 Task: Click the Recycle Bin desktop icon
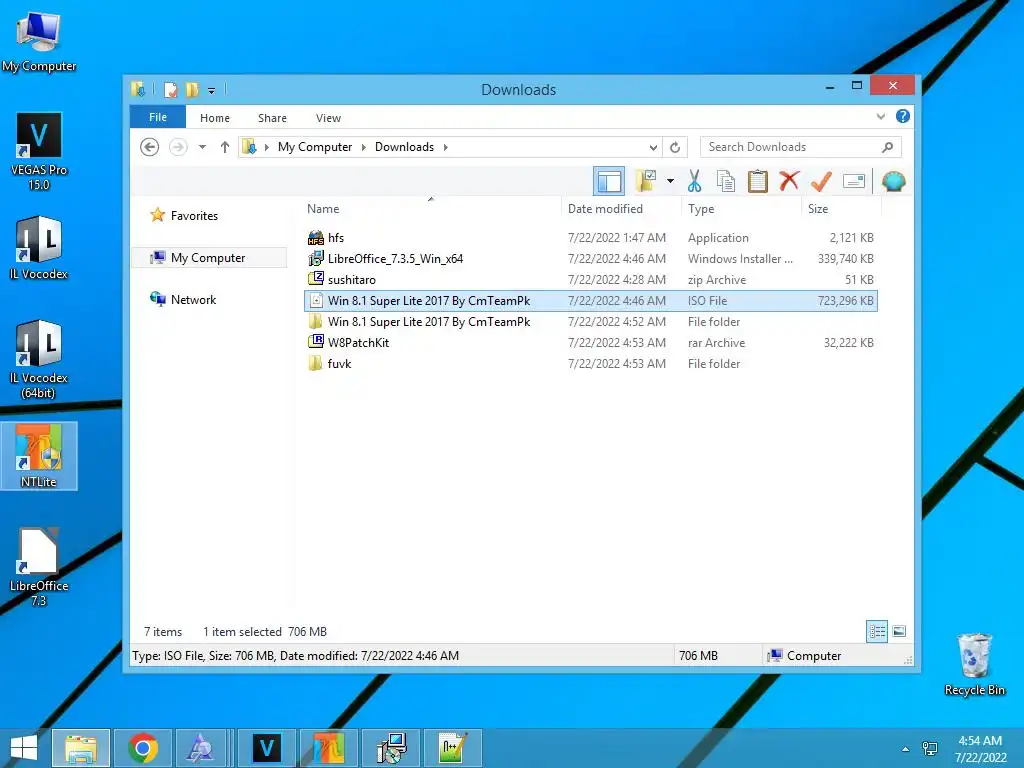974,665
